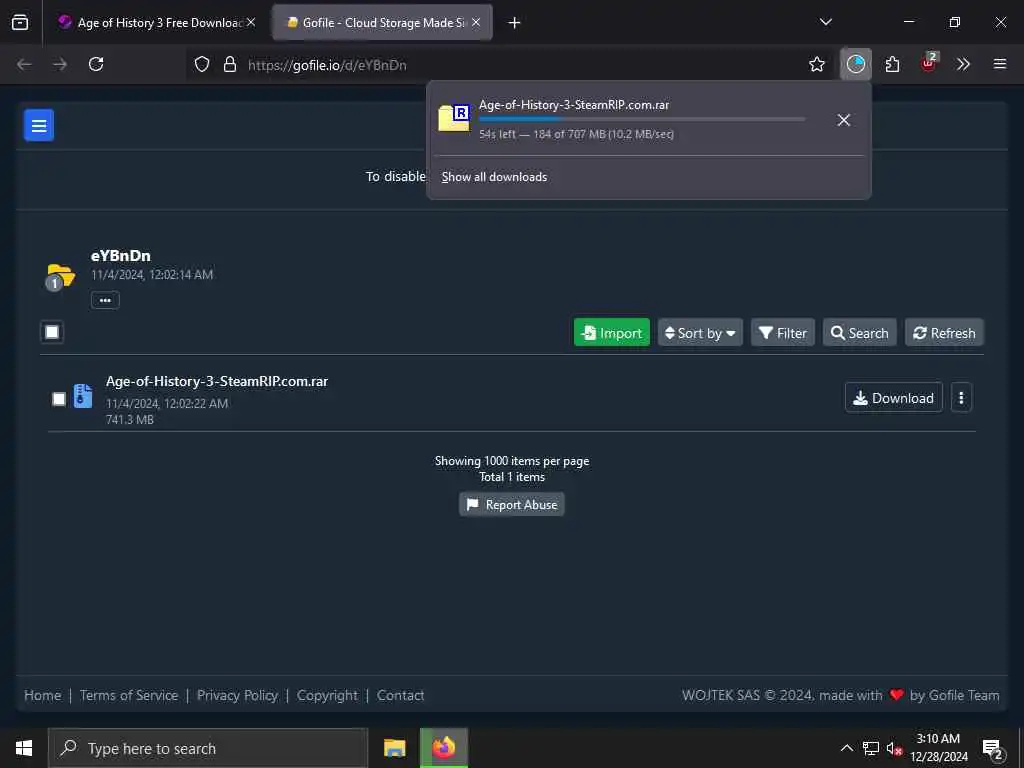Open the Gofile hamburger sidebar menu
Viewport: 1024px width, 768px height.
tap(39, 125)
